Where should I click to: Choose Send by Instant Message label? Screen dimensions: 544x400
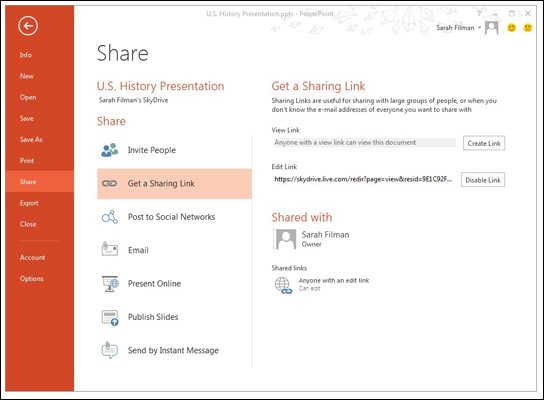tap(173, 350)
